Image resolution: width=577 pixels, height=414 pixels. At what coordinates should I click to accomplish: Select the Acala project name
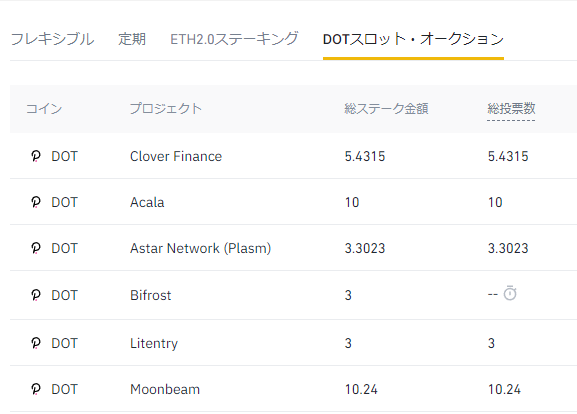(147, 202)
